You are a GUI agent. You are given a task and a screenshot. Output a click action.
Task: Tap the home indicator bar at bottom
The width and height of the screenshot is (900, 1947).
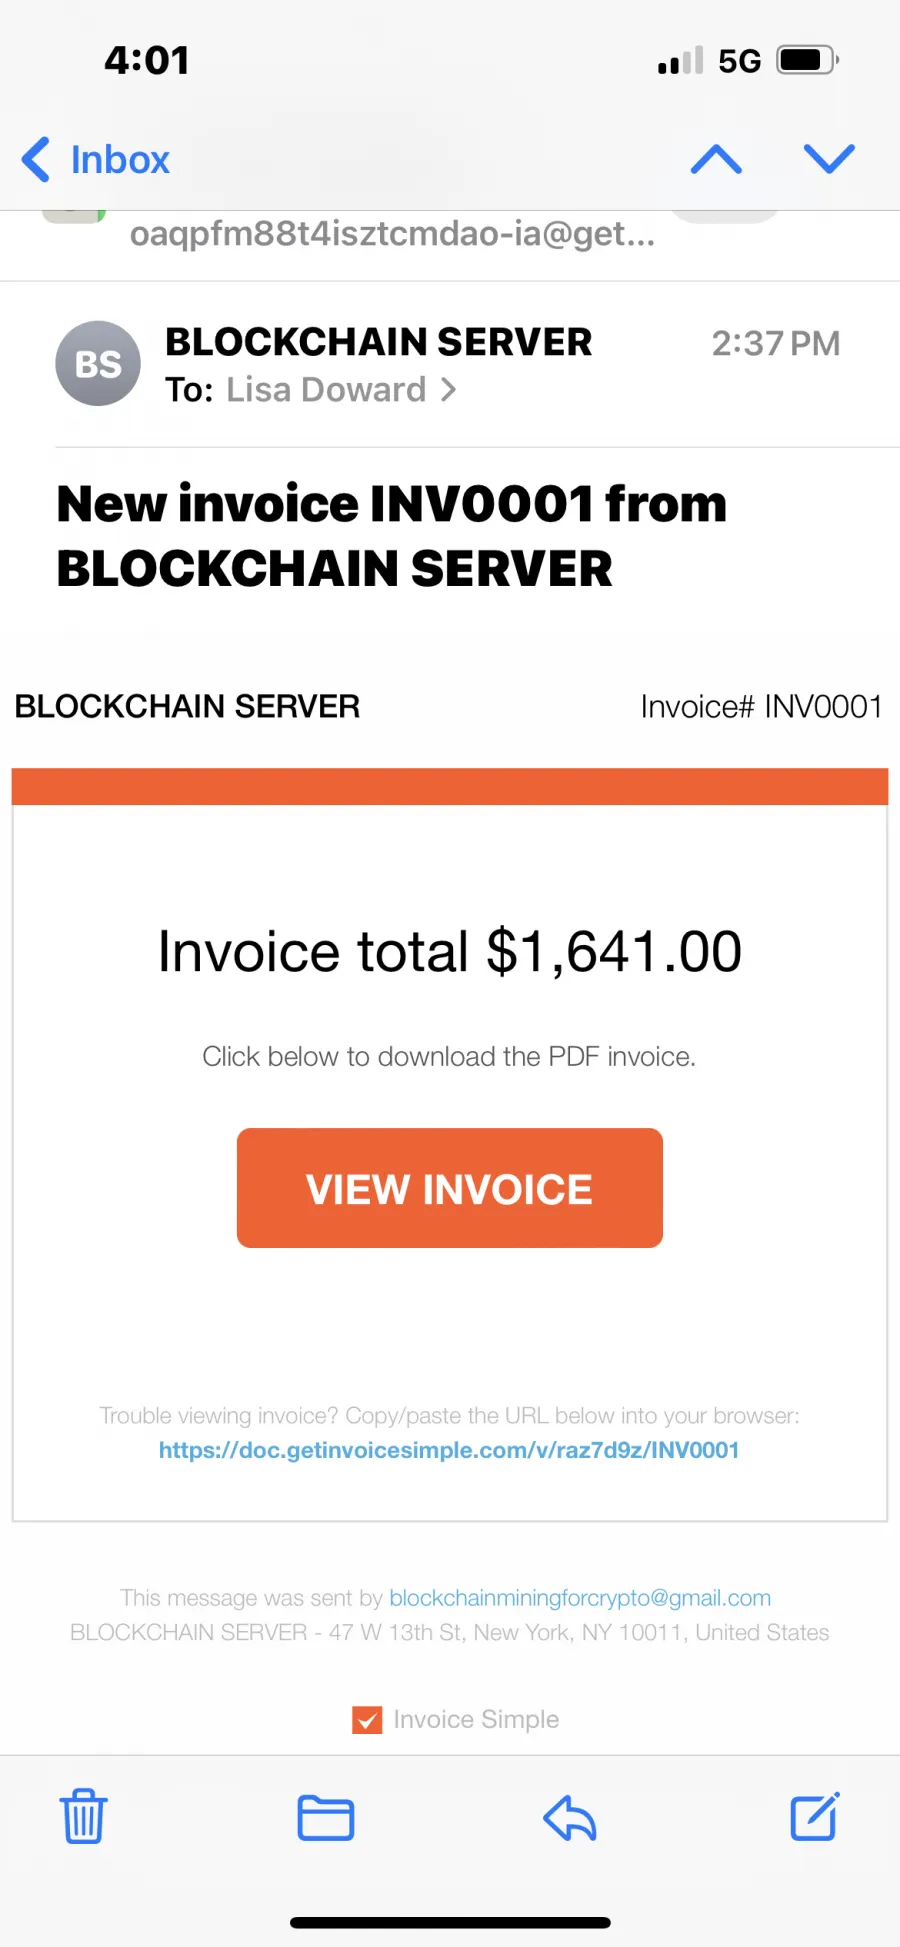pos(450,1922)
